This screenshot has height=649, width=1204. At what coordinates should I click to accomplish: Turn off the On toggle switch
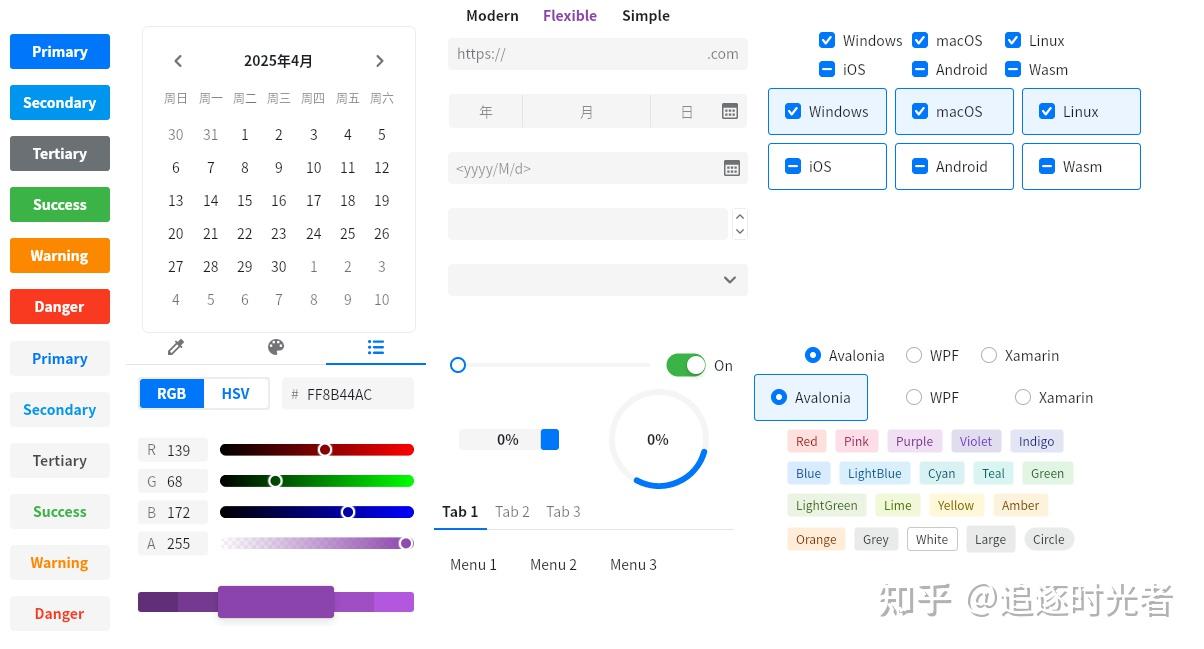point(686,365)
